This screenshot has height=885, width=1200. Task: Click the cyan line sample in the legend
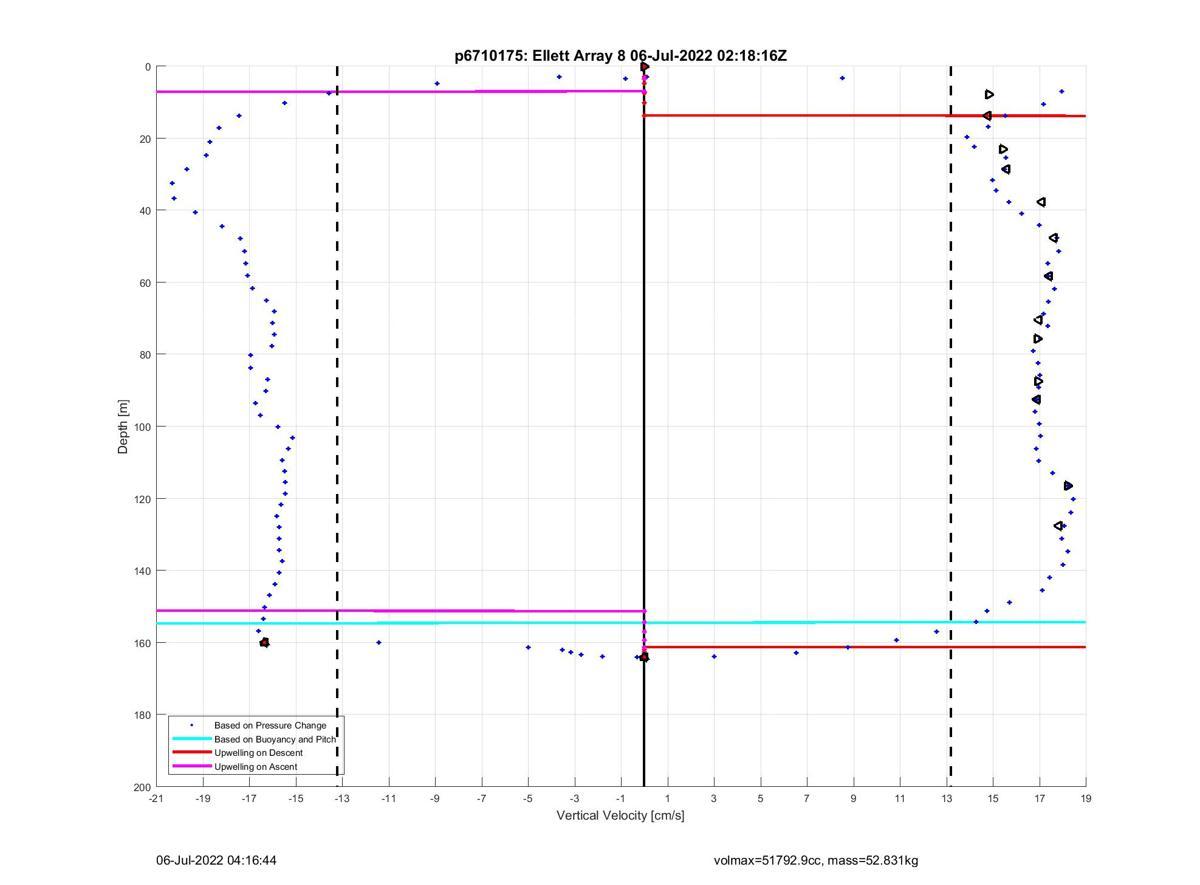tap(192, 739)
